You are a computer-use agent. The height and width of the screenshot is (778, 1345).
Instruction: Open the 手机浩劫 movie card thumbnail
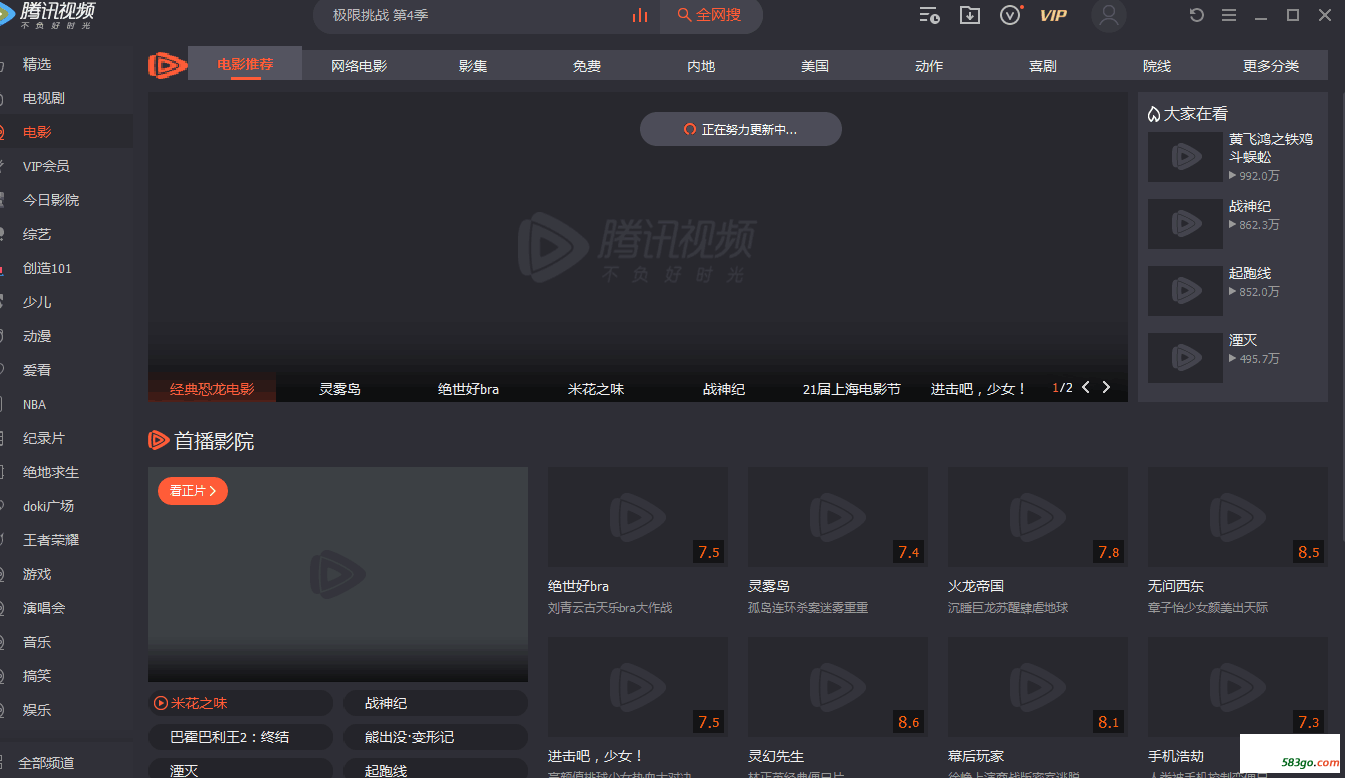click(x=1238, y=688)
